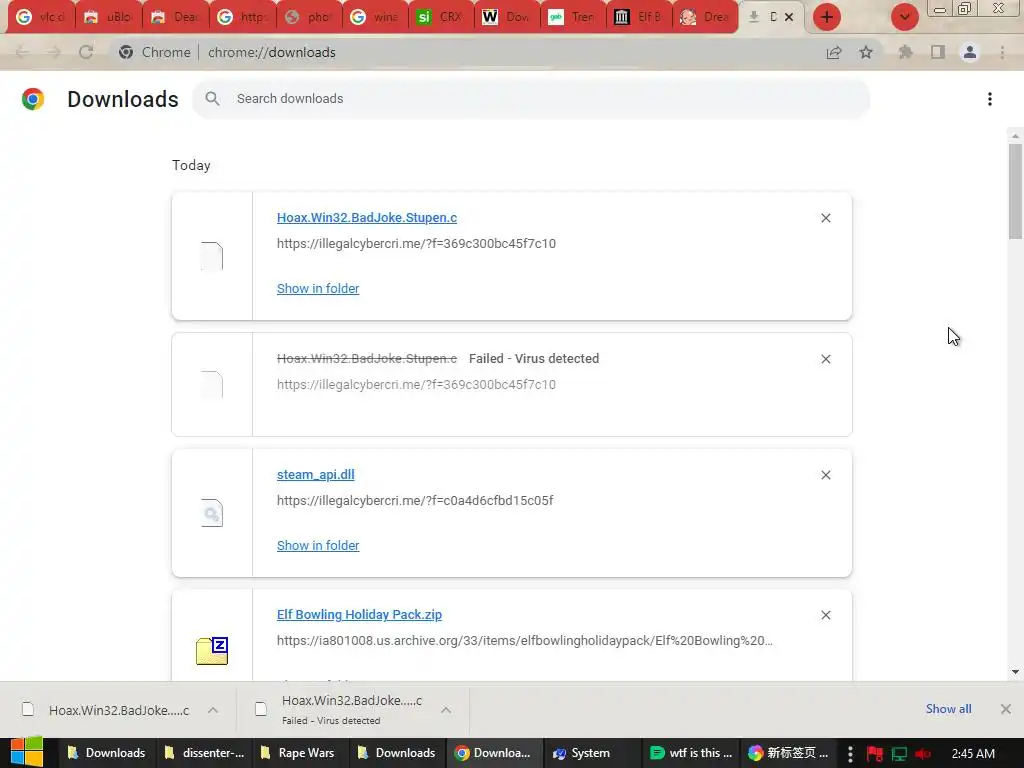
Task: Reload the downloads page
Action: [x=86, y=52]
